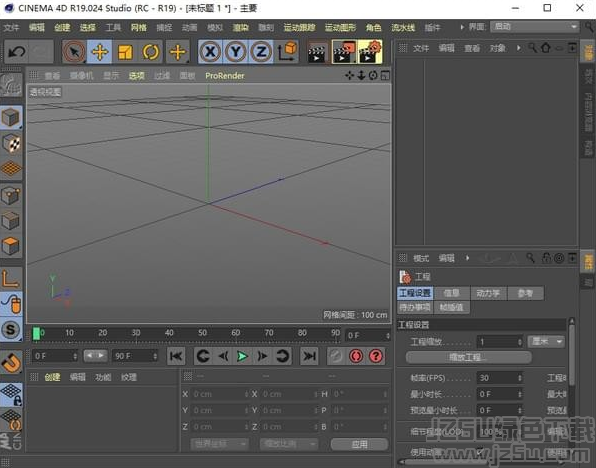The height and width of the screenshot is (468, 596).
Task: Click Object Manager search magnifier icon
Action: 533,48
